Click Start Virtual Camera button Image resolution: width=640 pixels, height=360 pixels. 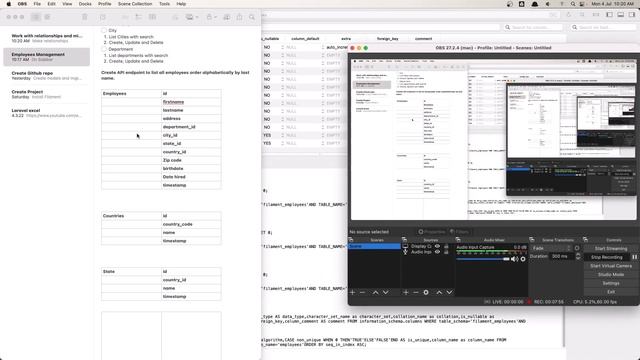(611, 266)
